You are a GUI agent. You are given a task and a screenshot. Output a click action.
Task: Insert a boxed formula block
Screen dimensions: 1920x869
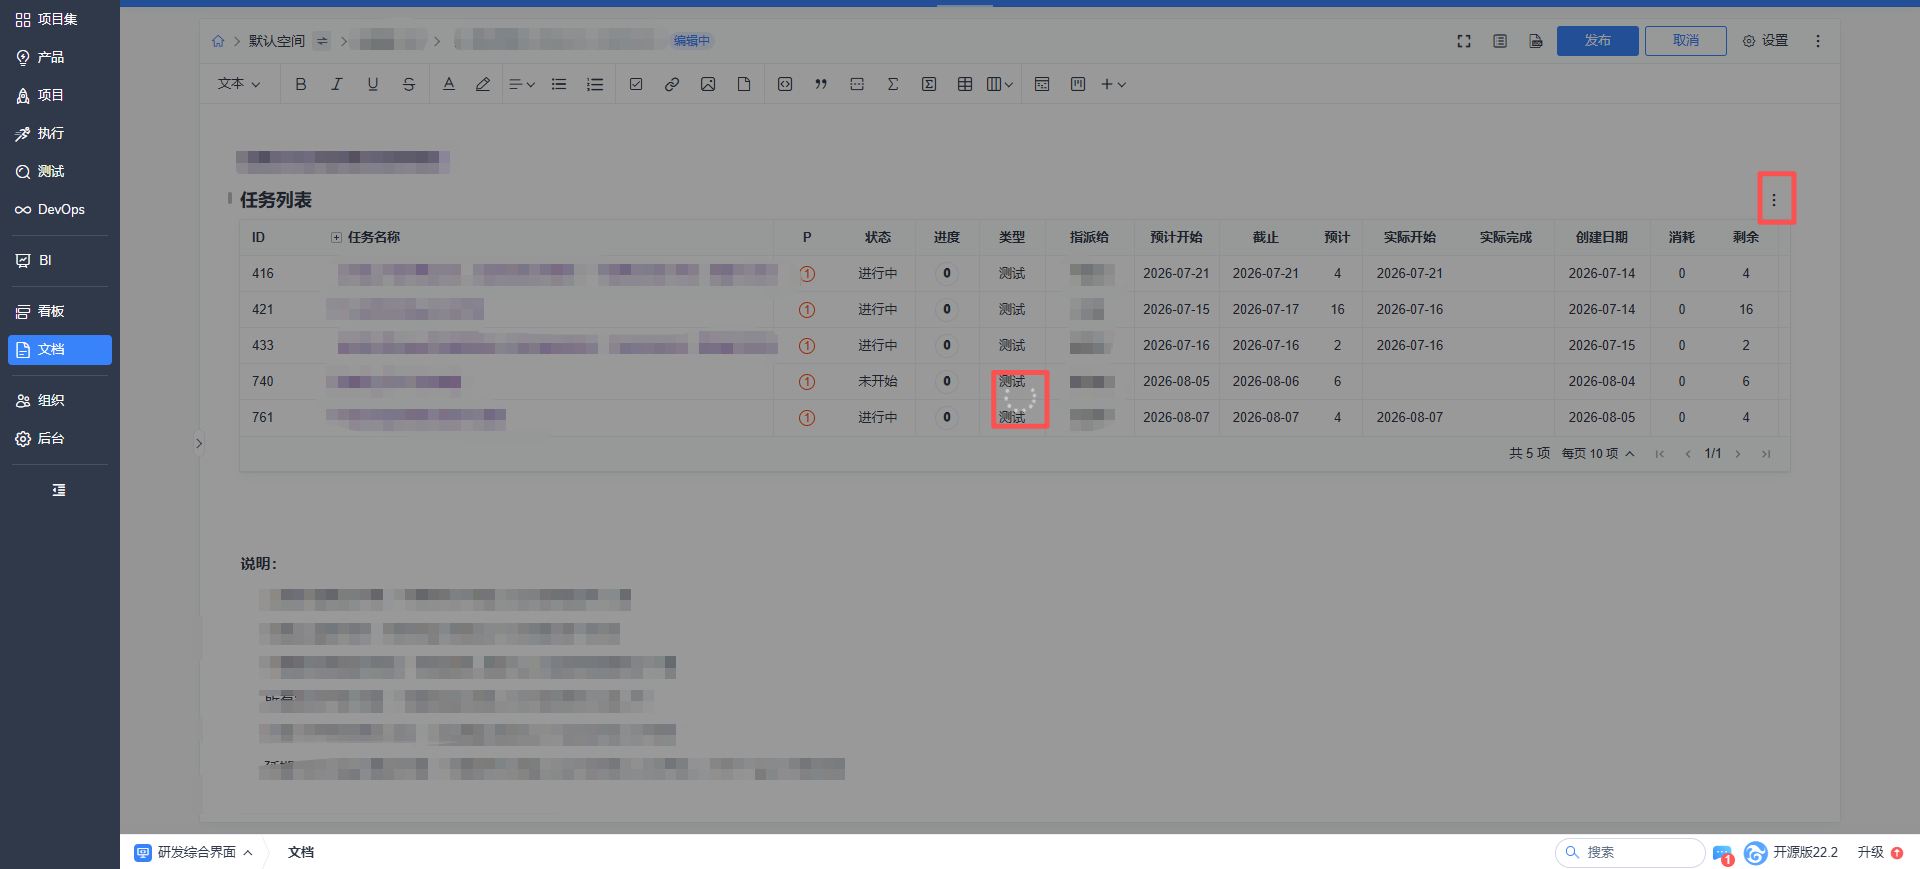coord(929,84)
